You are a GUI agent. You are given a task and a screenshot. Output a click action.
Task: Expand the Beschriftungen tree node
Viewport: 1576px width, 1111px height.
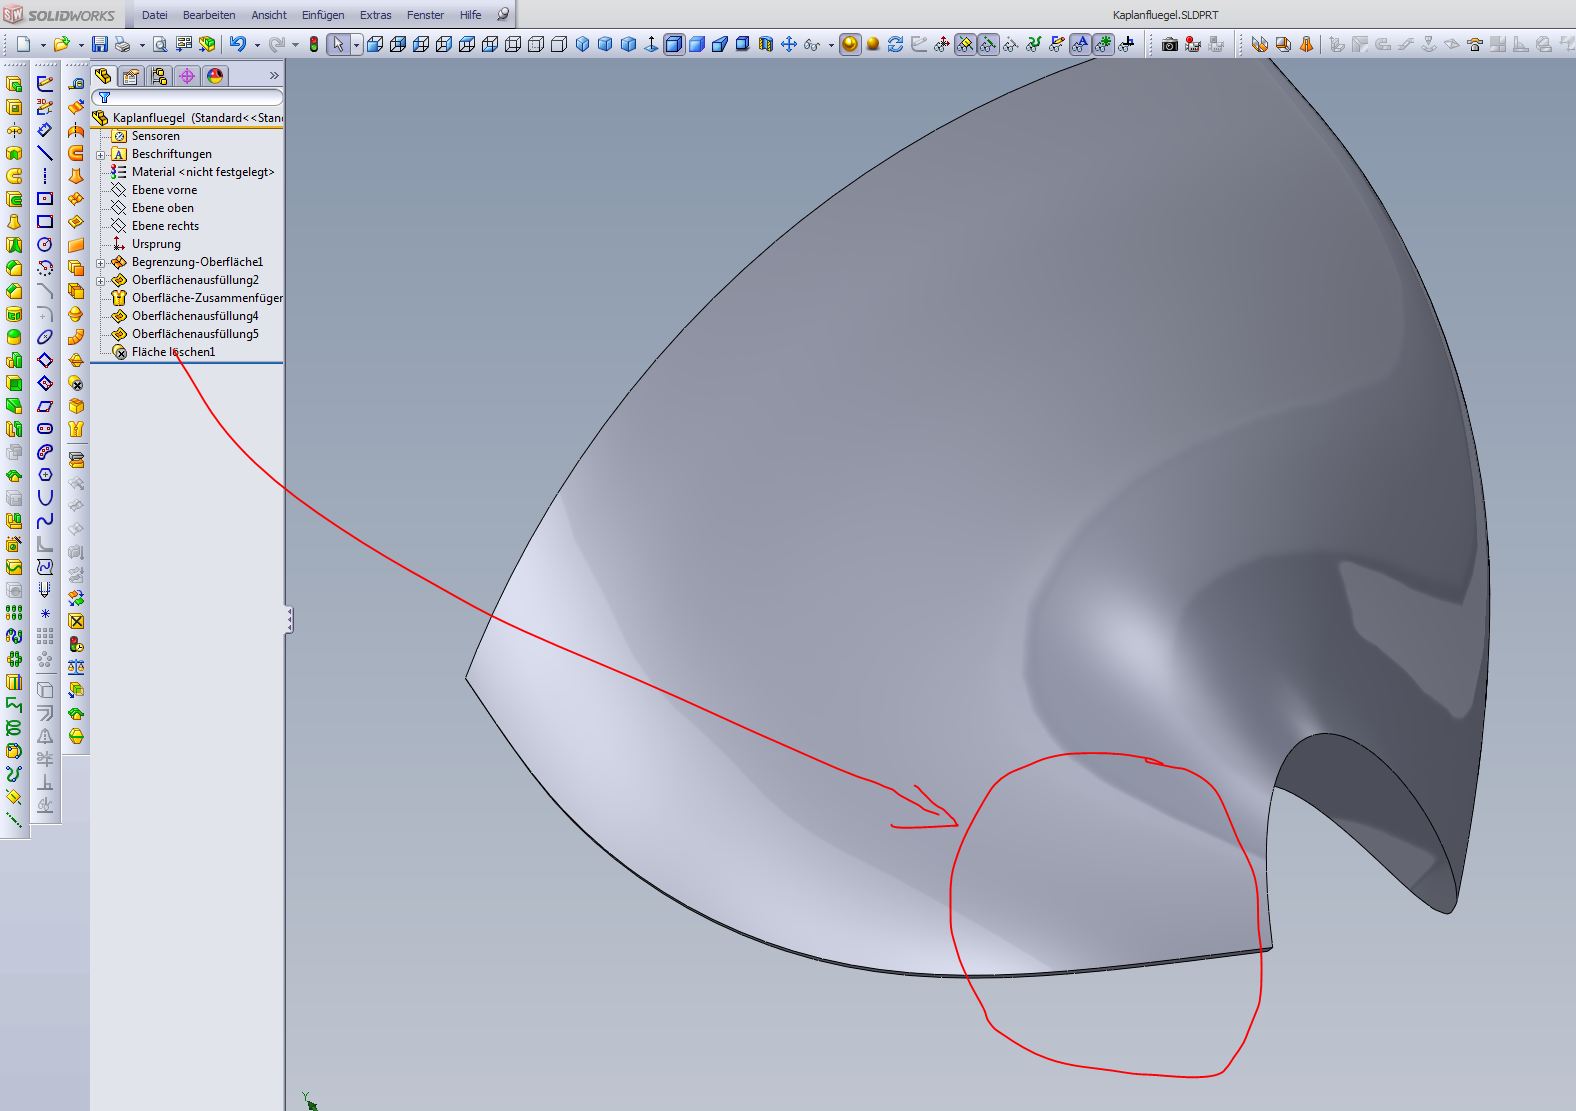tap(101, 155)
